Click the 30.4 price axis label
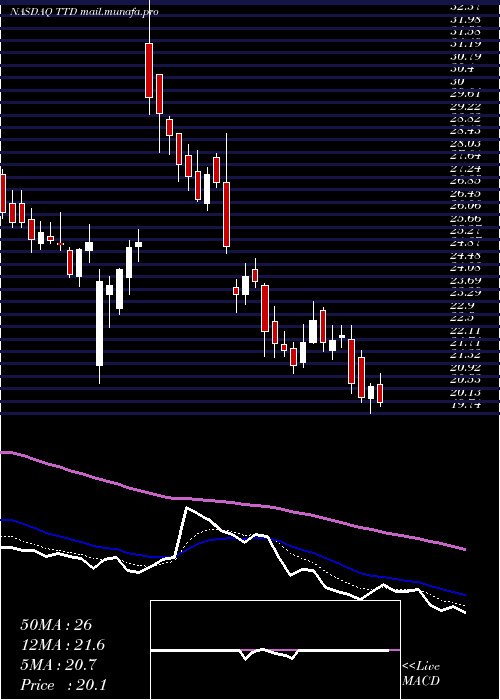500x700 pixels. click(462, 69)
